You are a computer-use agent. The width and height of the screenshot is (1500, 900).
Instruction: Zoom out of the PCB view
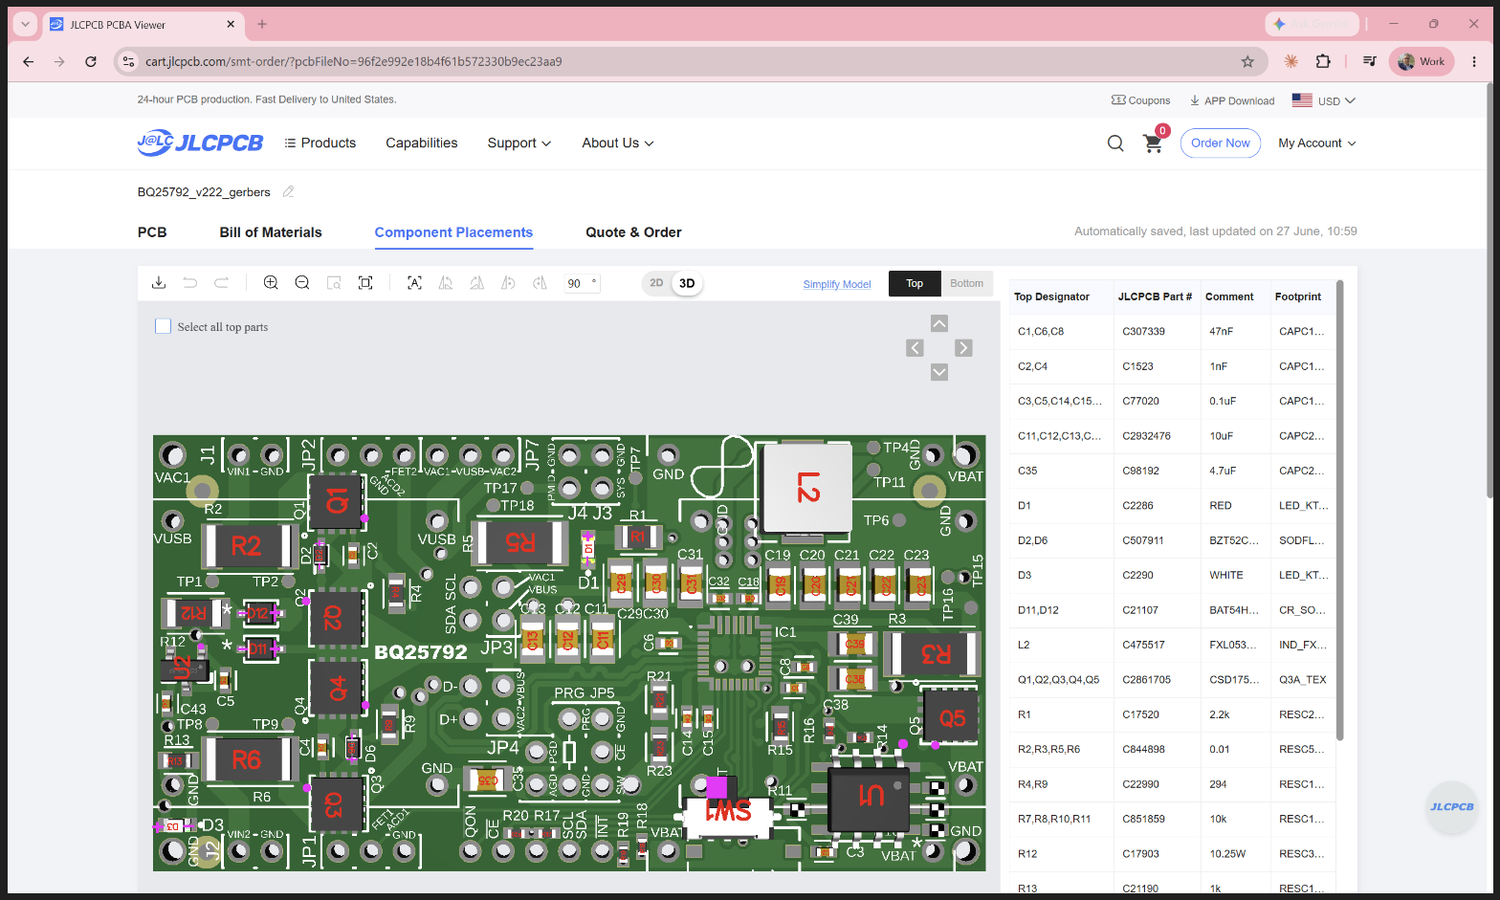302,283
